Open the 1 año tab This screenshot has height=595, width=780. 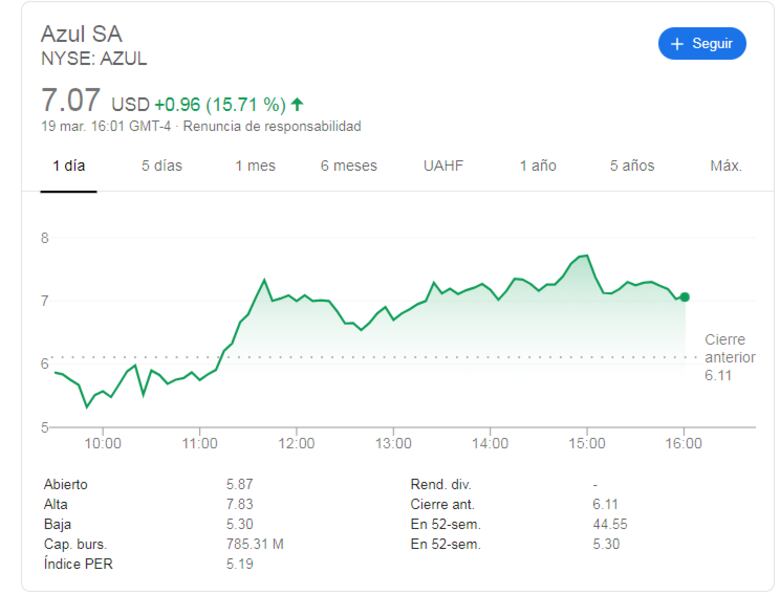538,166
